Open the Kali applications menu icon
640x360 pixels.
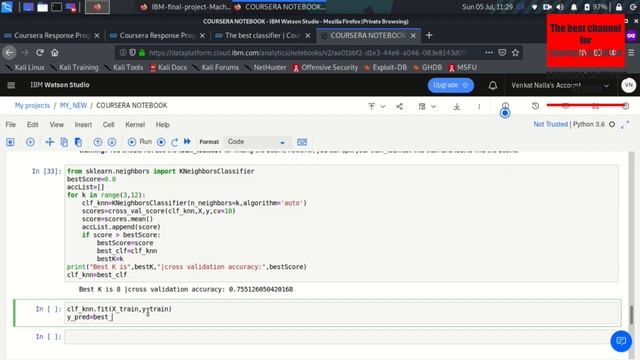coord(7,7)
